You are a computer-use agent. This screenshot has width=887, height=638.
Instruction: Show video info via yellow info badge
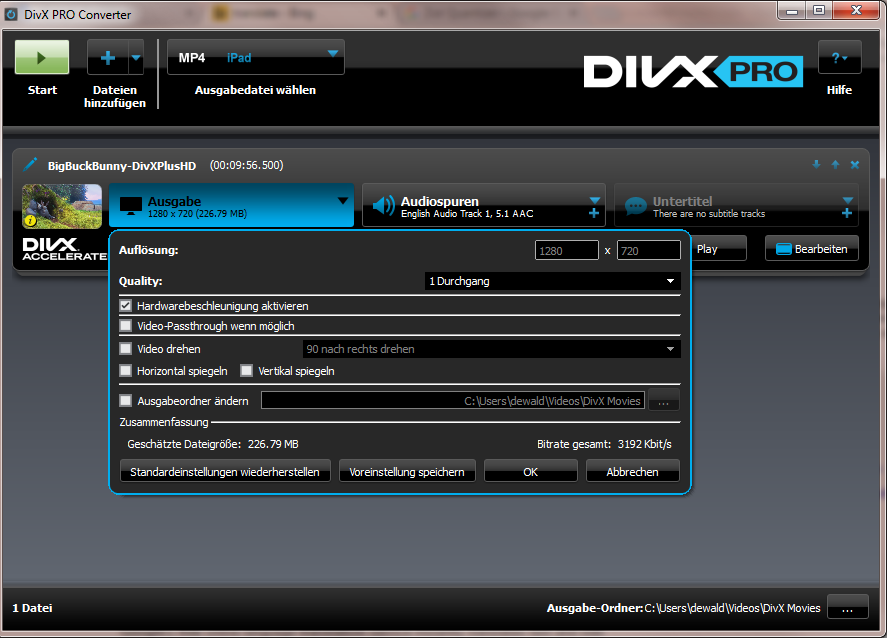point(31,221)
